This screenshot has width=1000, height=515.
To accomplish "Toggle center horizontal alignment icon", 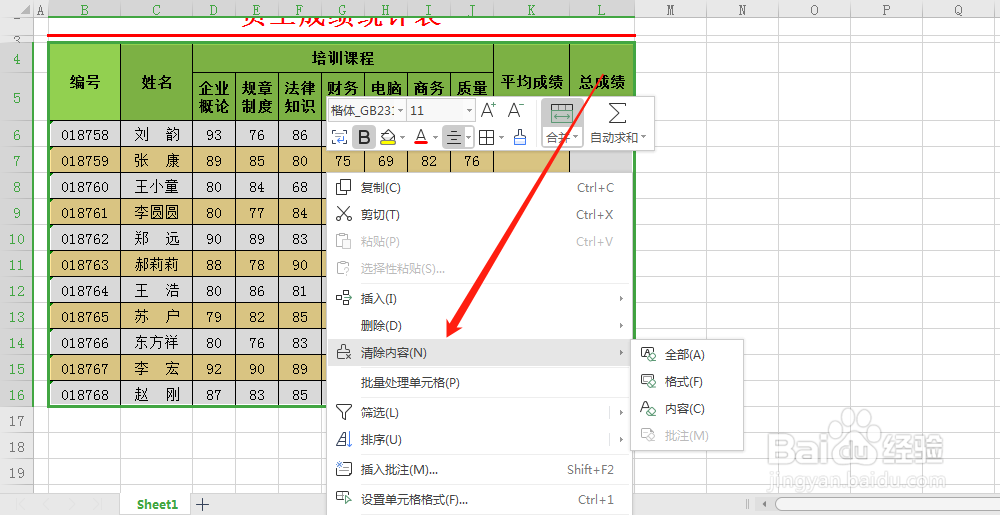I will tap(453, 137).
